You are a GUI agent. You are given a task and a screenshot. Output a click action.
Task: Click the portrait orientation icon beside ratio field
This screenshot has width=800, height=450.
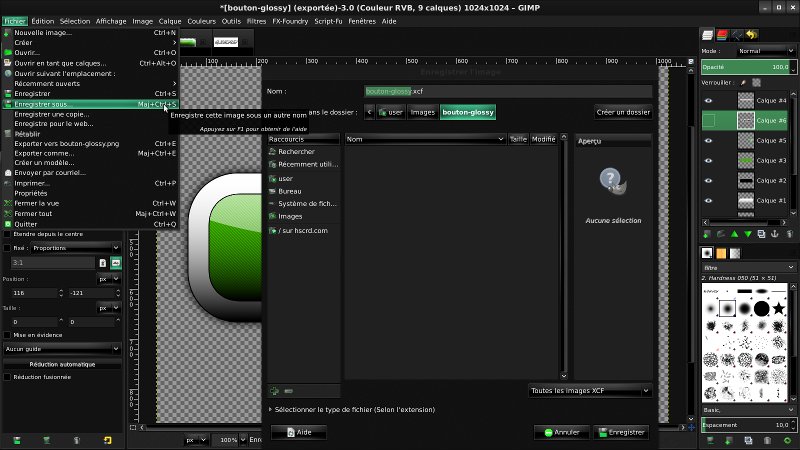coord(103,263)
